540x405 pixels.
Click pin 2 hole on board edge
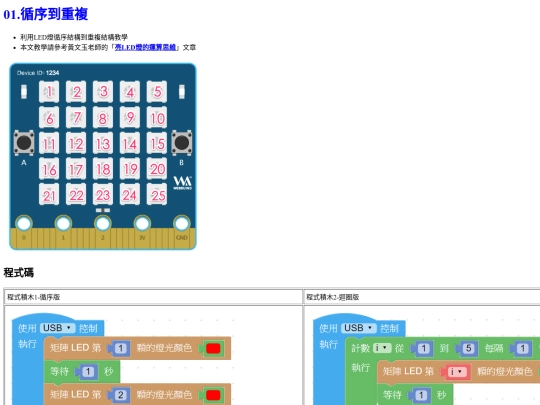tap(103, 224)
